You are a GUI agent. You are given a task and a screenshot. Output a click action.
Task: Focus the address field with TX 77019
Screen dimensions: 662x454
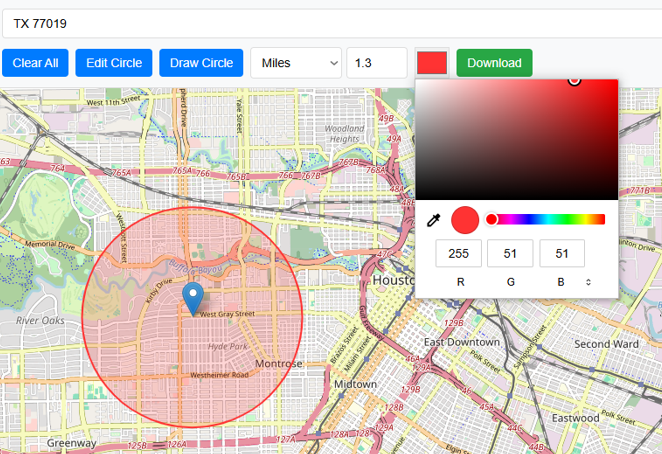[334, 23]
